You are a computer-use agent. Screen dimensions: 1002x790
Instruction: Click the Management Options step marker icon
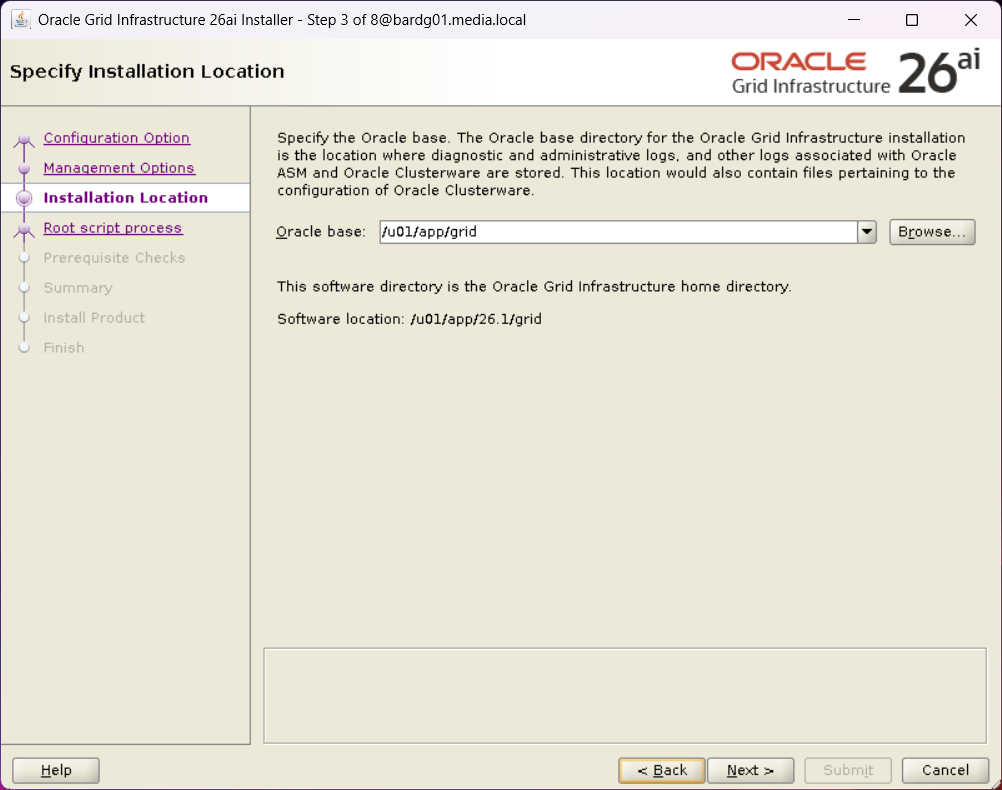point(24,169)
